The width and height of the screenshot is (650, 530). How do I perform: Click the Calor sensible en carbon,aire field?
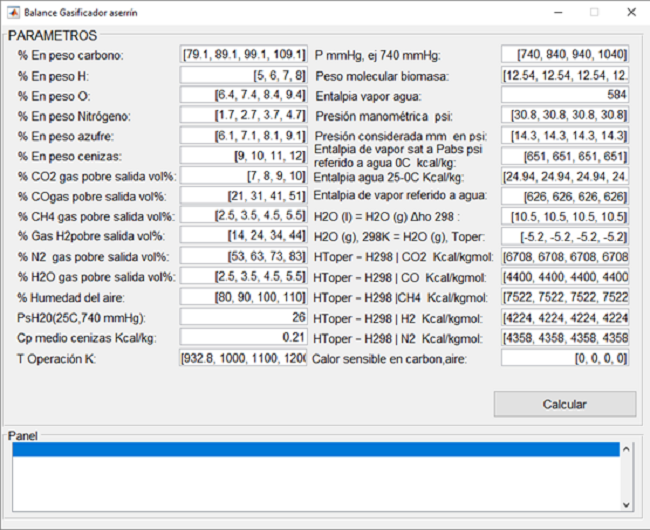tap(565, 358)
